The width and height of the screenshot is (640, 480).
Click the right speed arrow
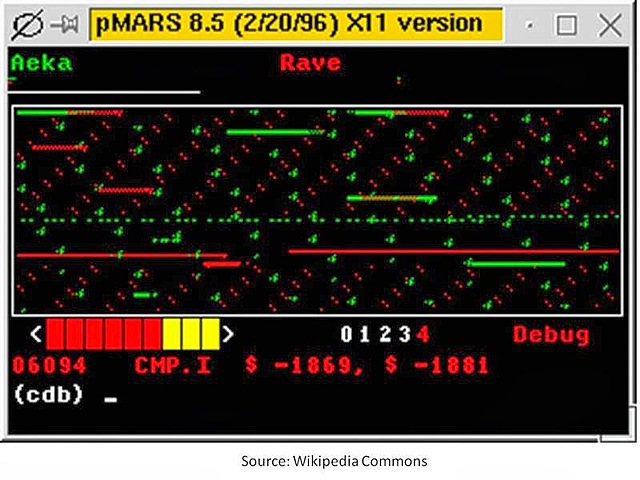pyautogui.click(x=228, y=334)
